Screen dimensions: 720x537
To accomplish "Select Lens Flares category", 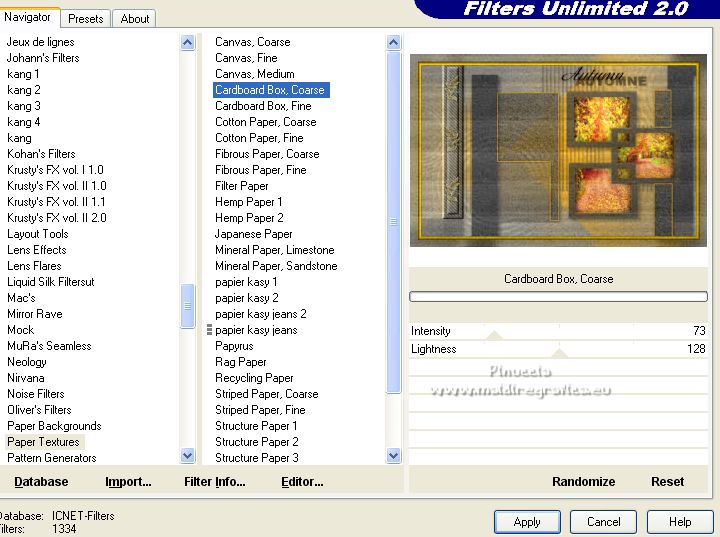I will tap(34, 266).
